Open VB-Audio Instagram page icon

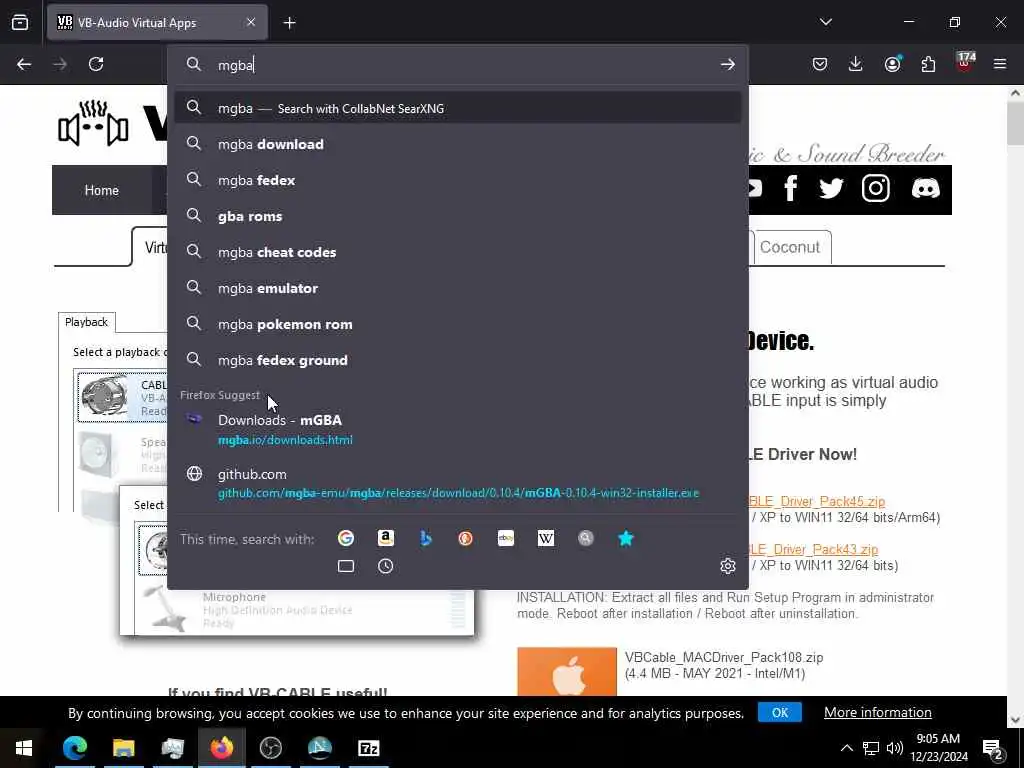(876, 189)
